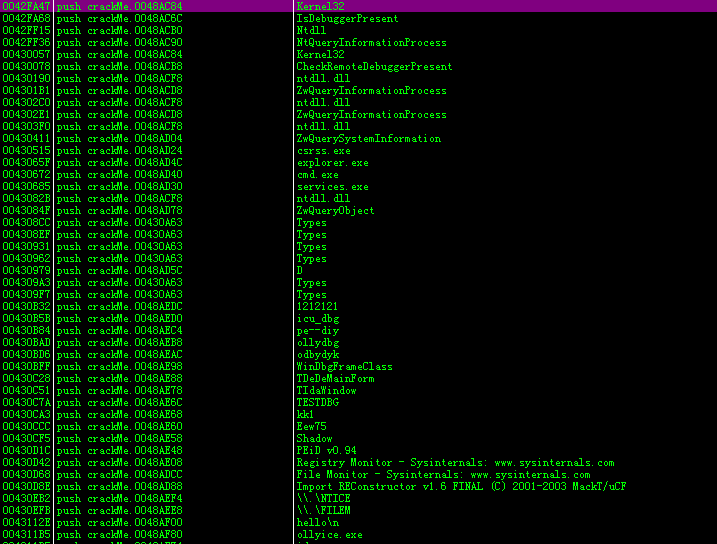Select push crackMe.0048AC90 instruction
Screen dimensions: 717x544
coord(119,43)
